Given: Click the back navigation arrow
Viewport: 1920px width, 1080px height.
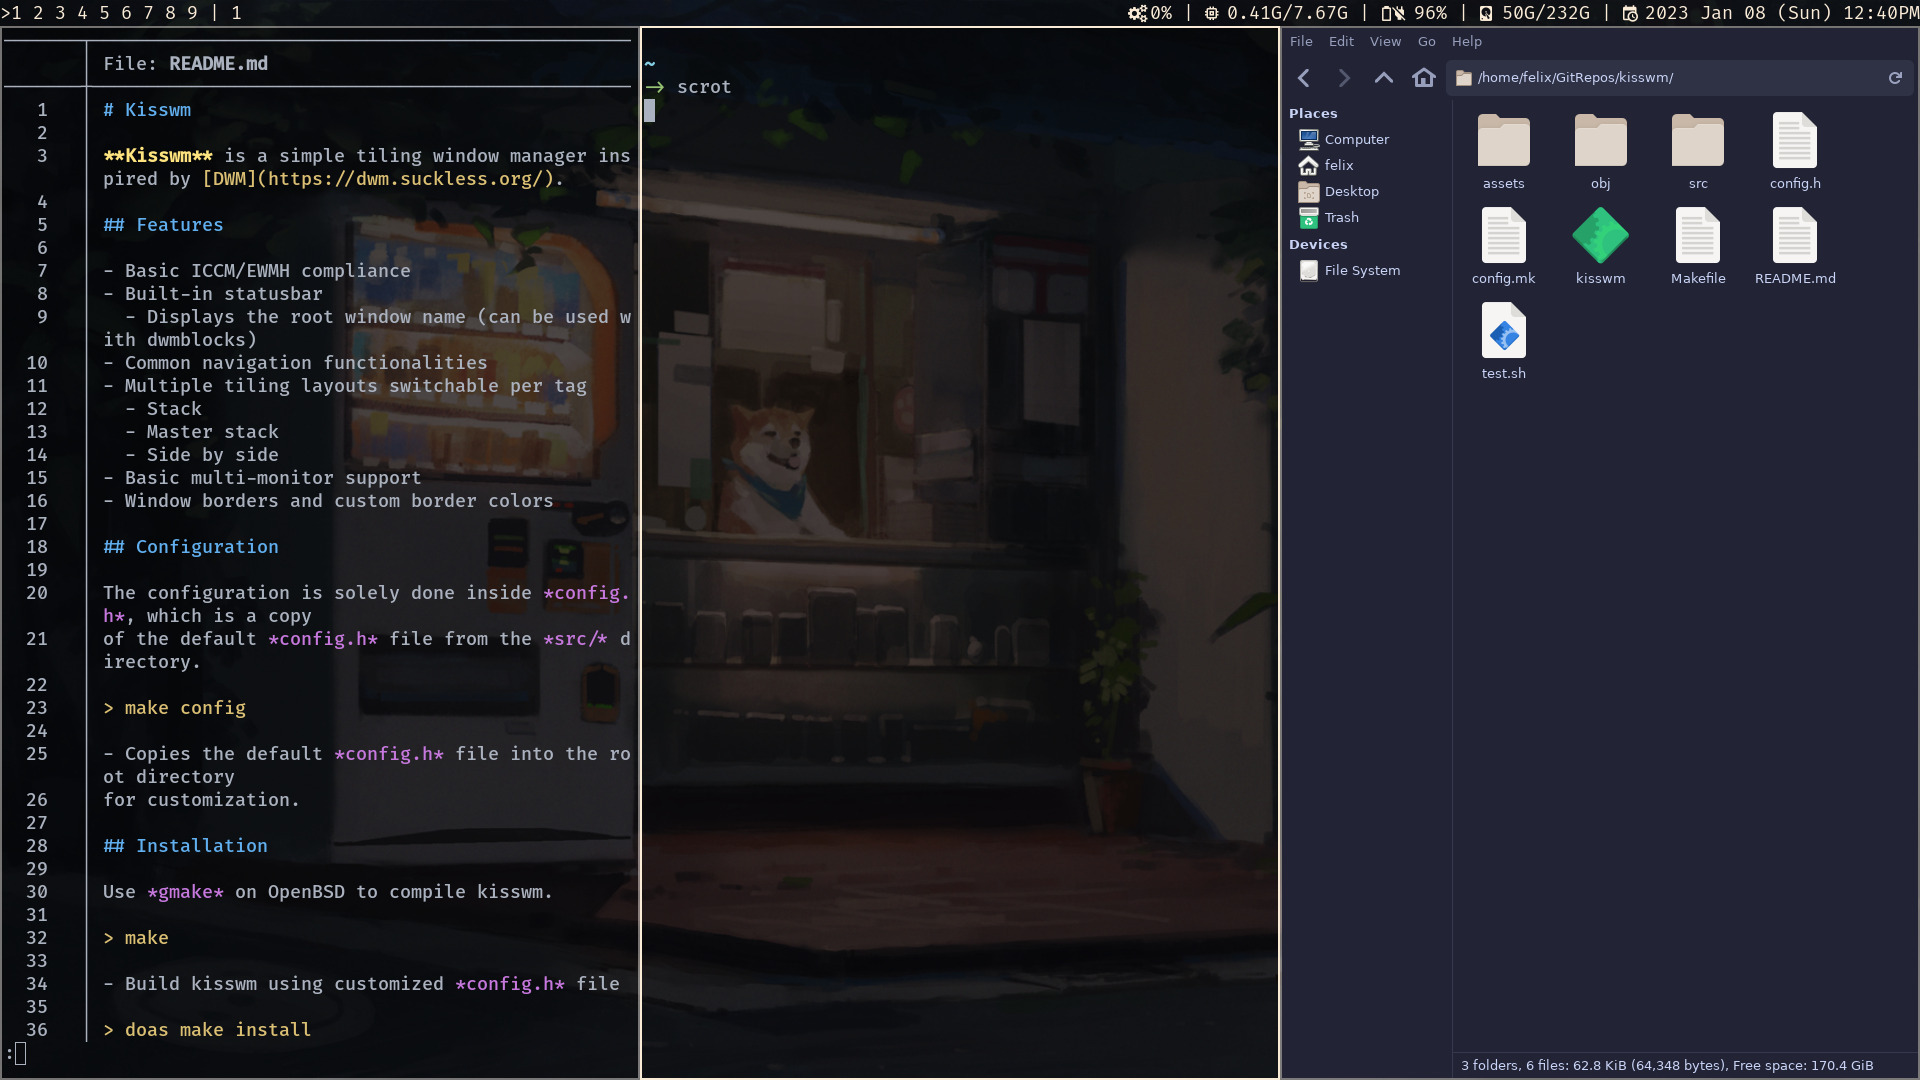Looking at the screenshot, I should coord(1304,78).
